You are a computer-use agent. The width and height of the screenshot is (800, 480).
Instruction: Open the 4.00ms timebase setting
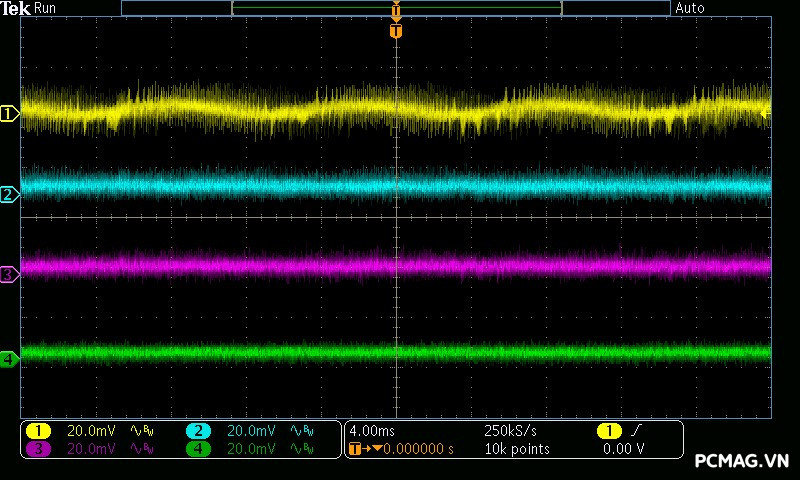[x=370, y=431]
